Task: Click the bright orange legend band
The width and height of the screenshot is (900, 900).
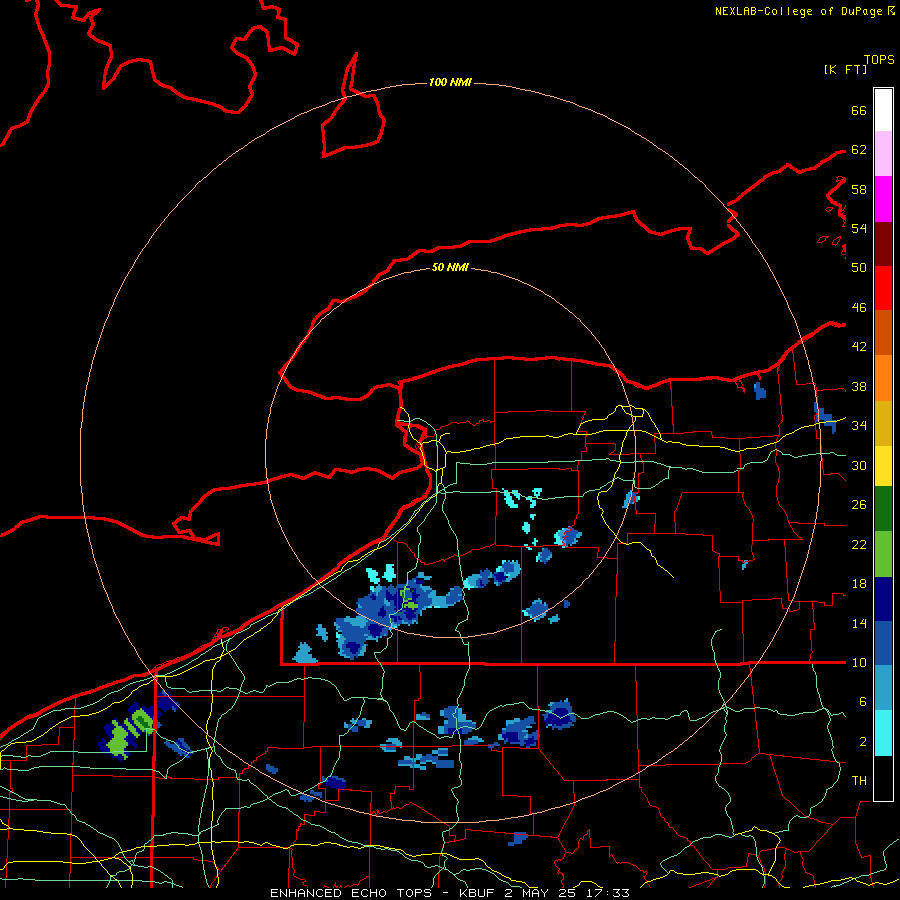Action: click(883, 377)
